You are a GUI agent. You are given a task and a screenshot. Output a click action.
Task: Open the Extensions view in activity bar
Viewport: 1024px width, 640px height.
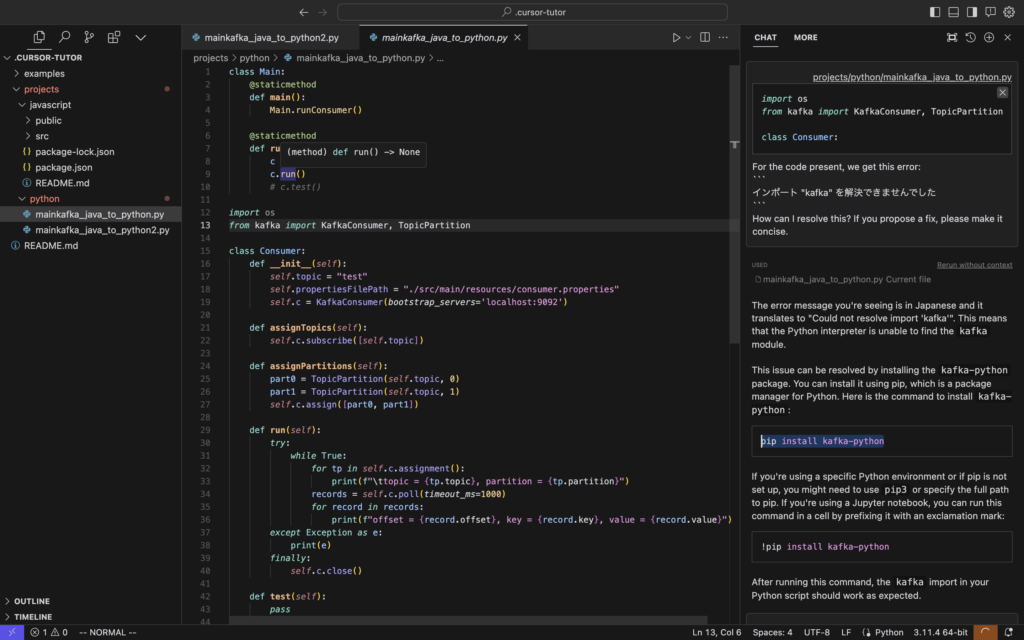pos(114,37)
